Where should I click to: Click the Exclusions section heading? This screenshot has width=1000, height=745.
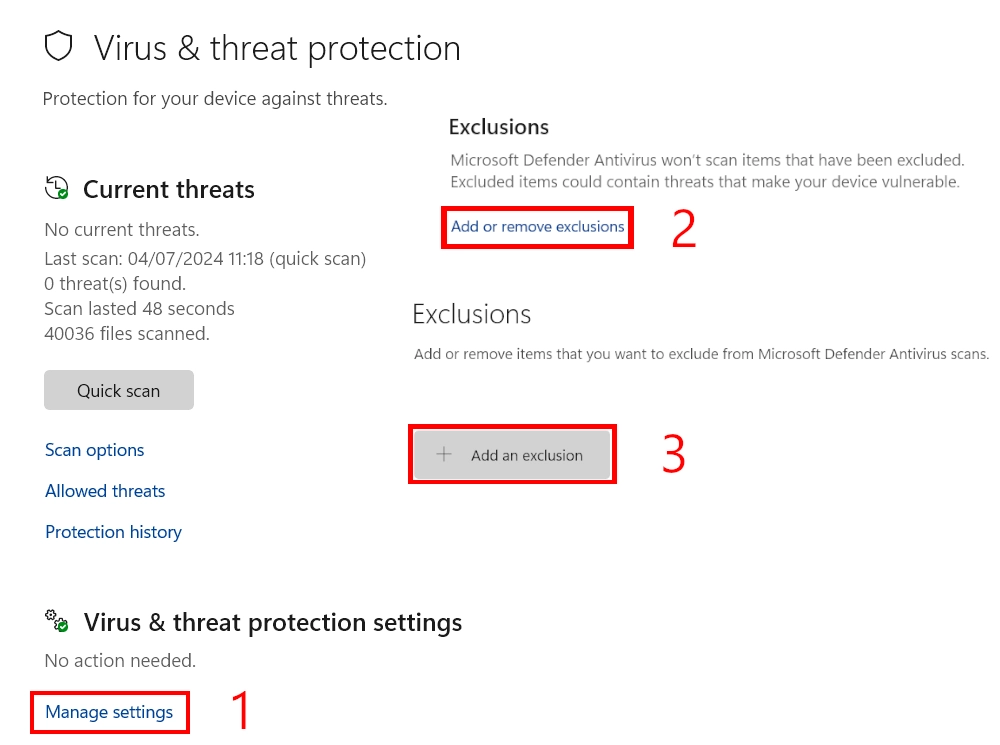click(x=498, y=126)
